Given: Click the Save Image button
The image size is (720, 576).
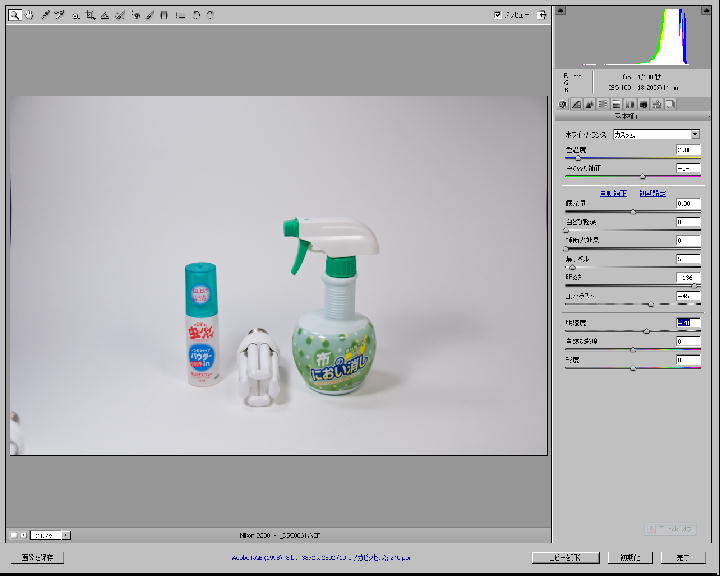Looking at the screenshot, I should 37,557.
